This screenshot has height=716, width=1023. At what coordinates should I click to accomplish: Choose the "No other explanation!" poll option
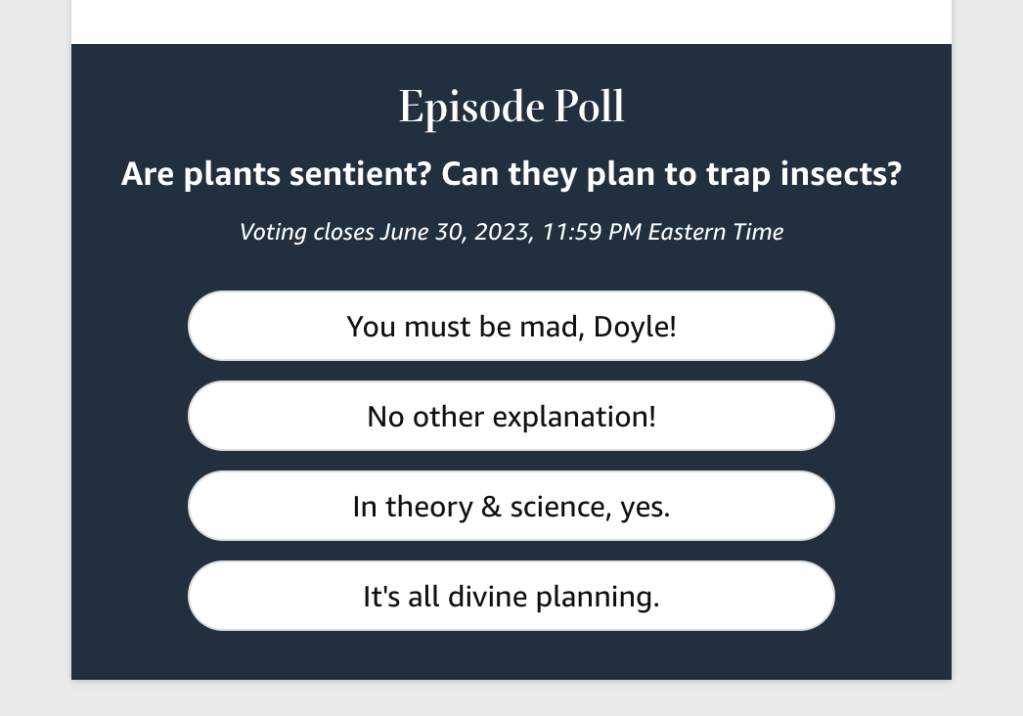(511, 416)
